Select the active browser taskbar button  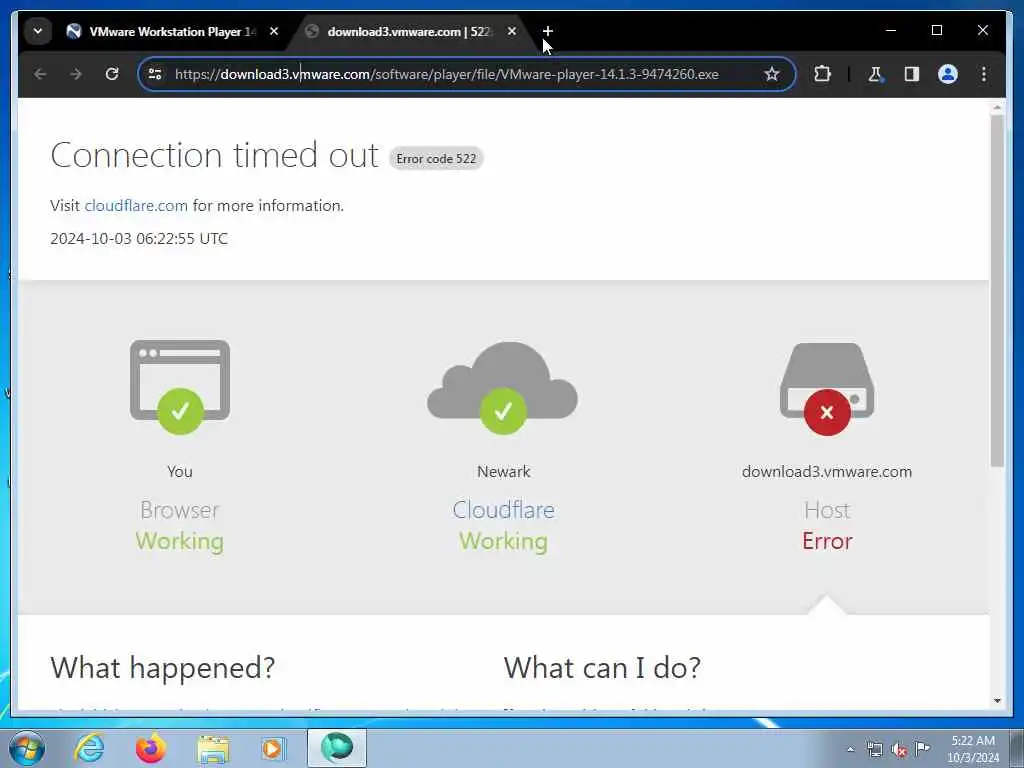point(337,748)
